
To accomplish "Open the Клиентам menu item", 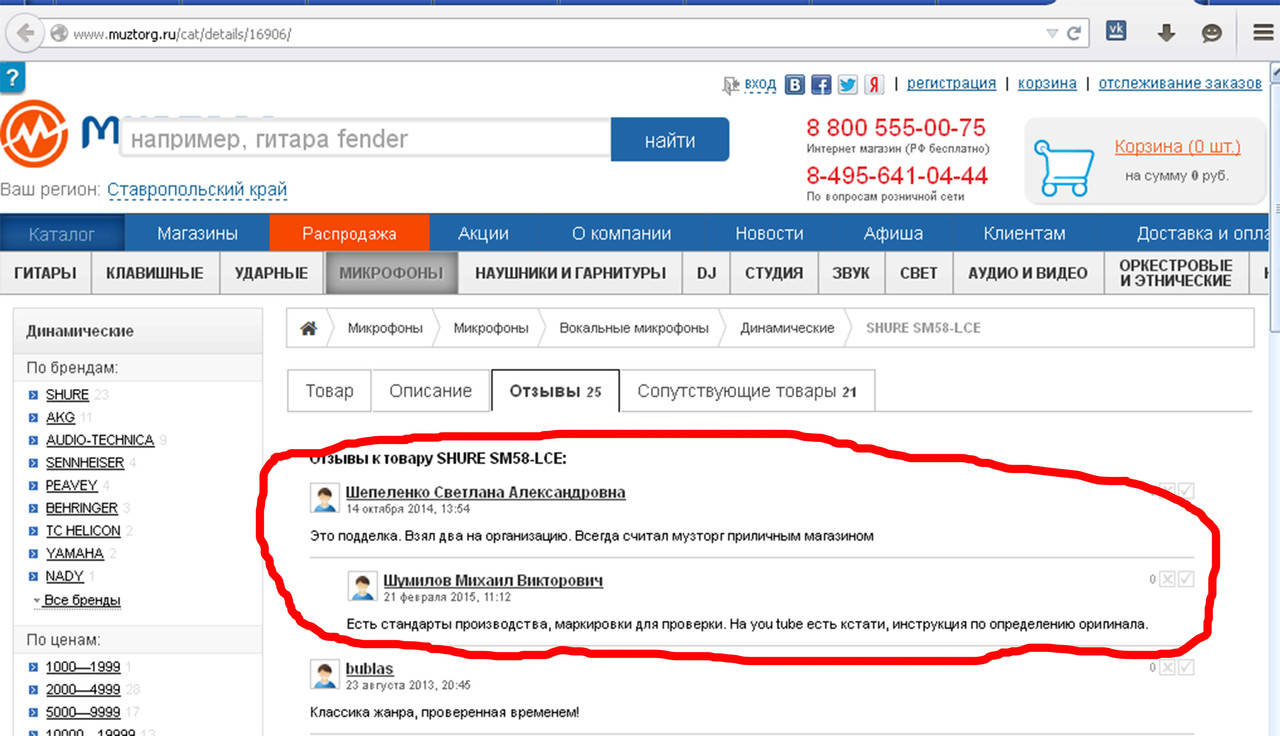I will [1024, 234].
